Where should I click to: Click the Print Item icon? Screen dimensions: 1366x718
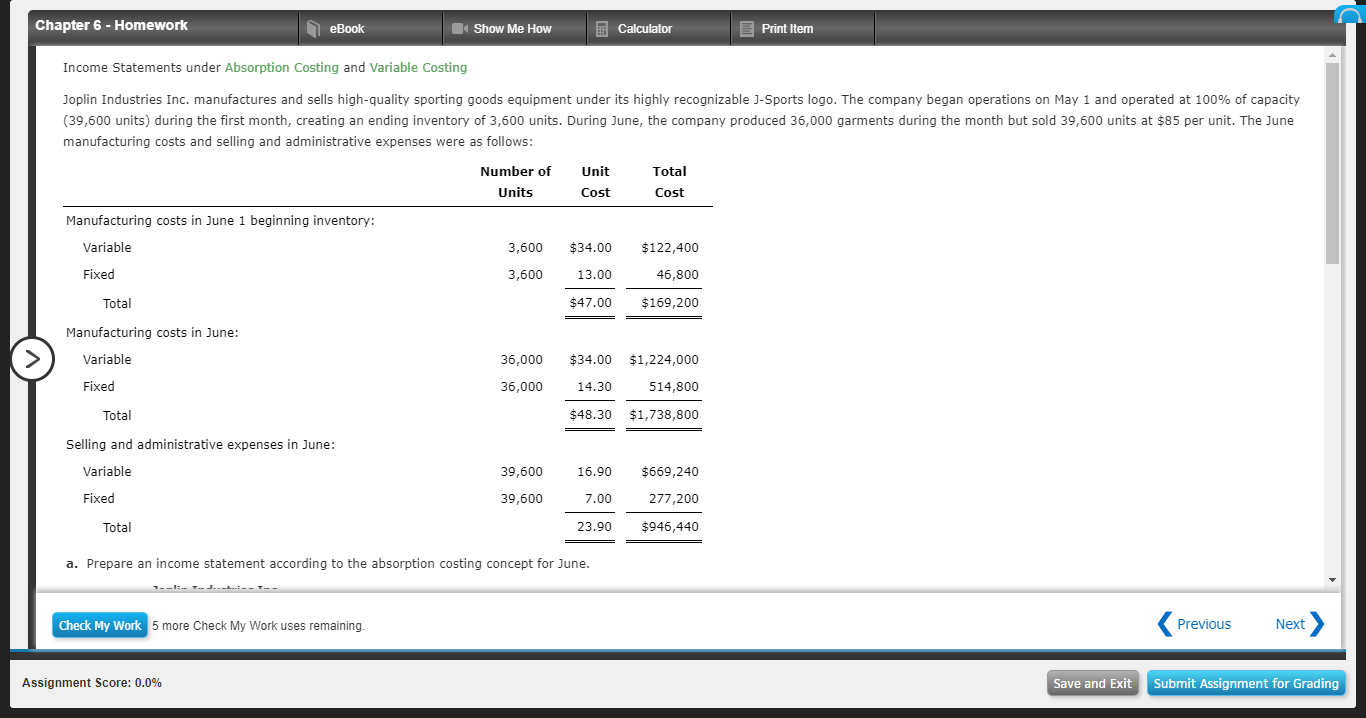[747, 29]
